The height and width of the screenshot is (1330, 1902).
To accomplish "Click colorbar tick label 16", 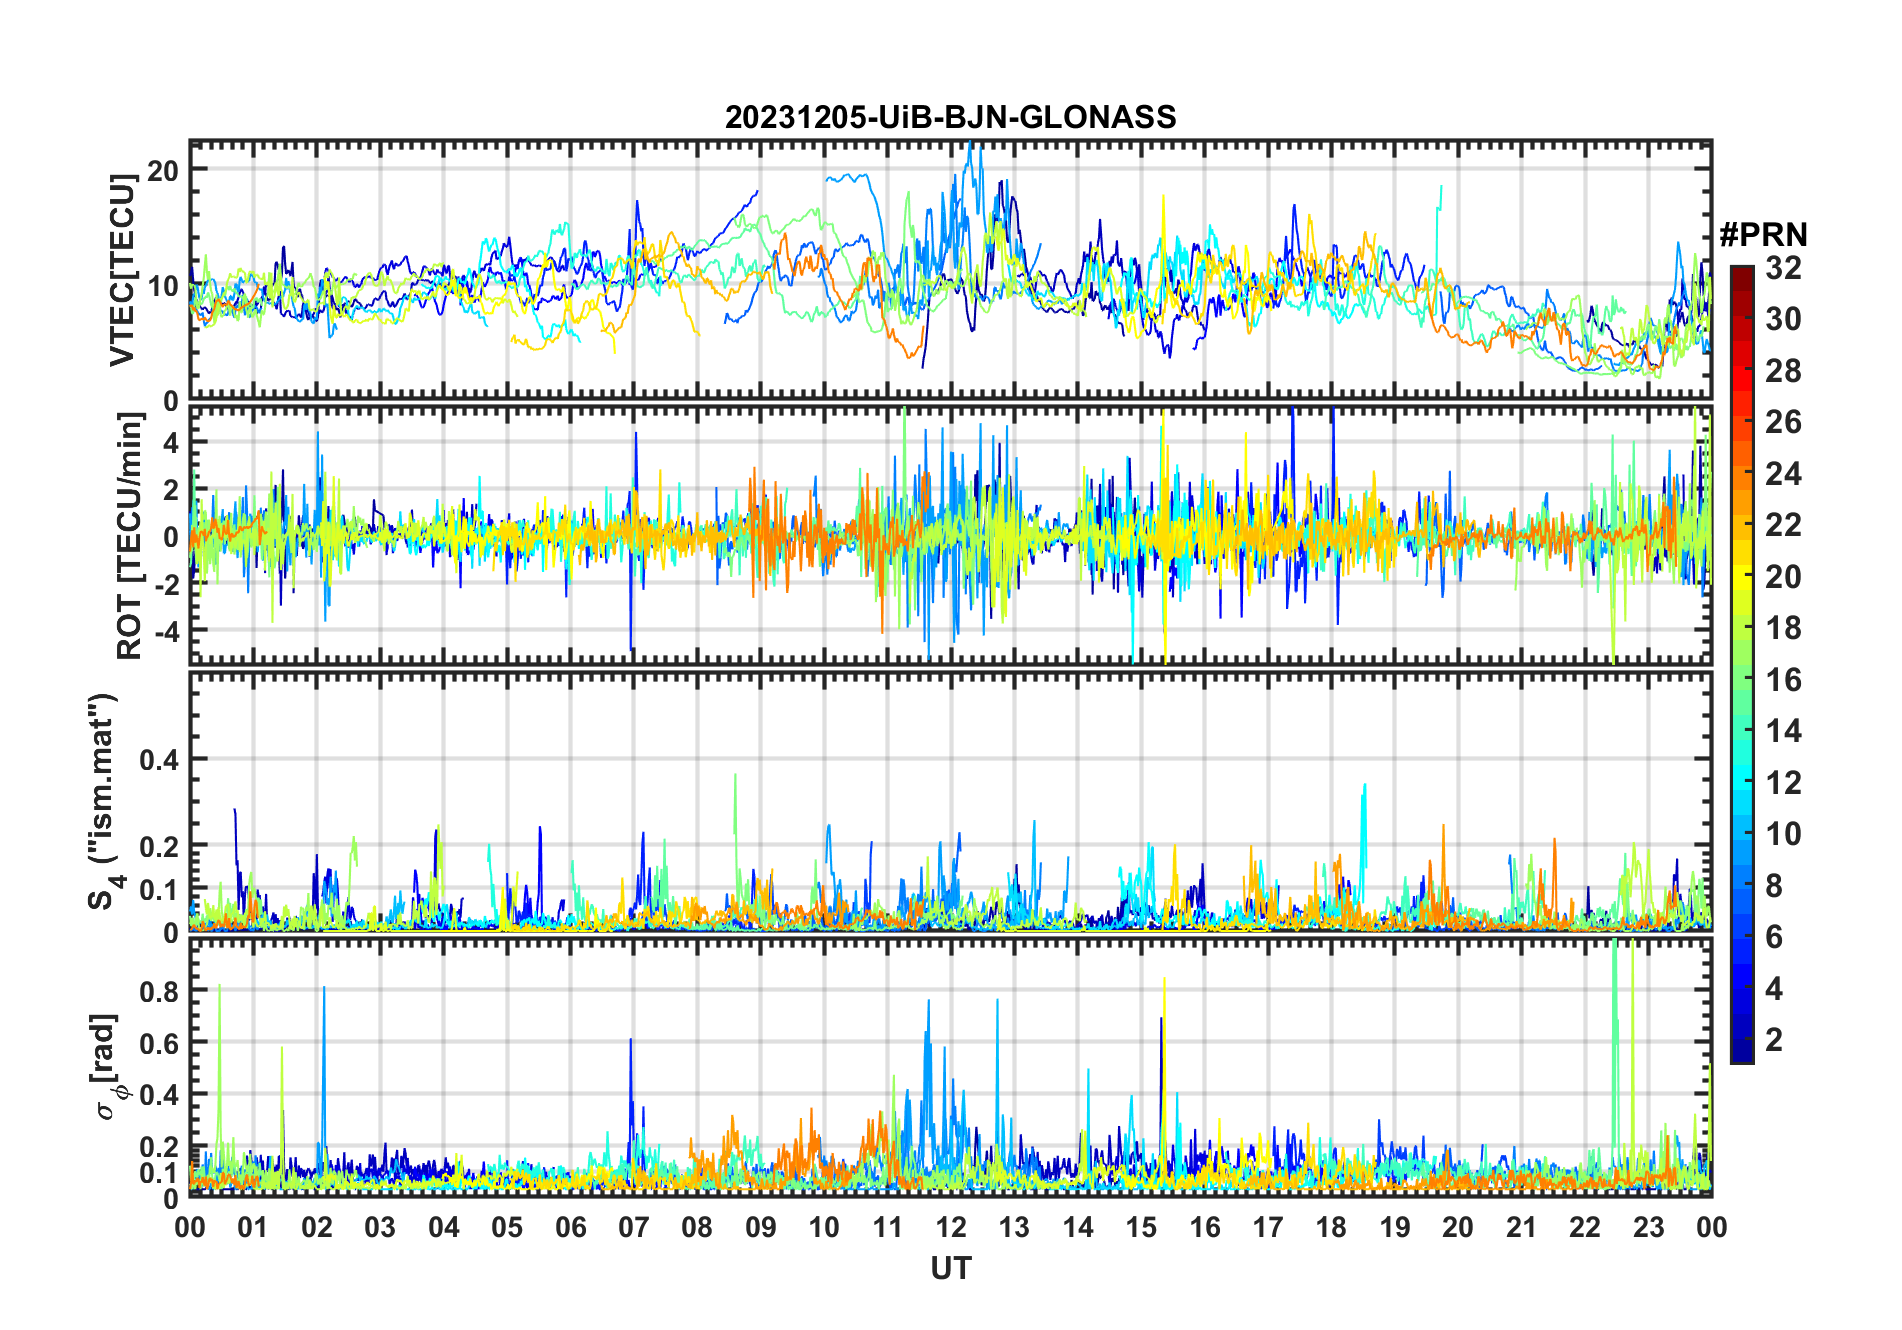I will click(1783, 680).
